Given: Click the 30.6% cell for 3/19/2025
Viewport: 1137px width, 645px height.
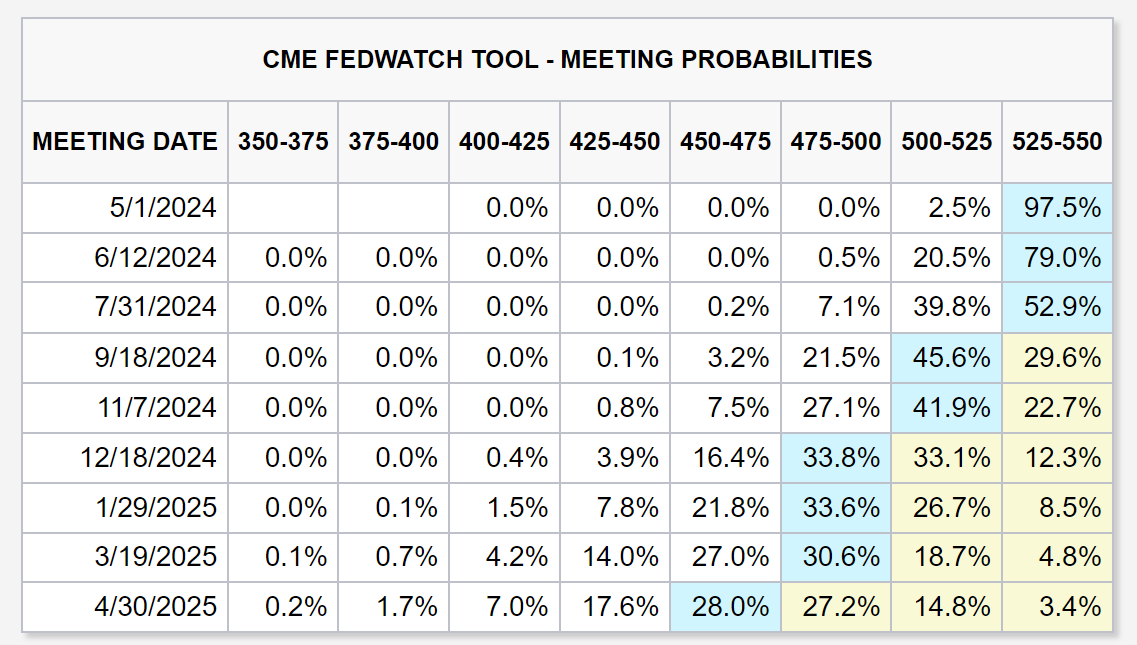Looking at the screenshot, I should pyautogui.click(x=836, y=557).
